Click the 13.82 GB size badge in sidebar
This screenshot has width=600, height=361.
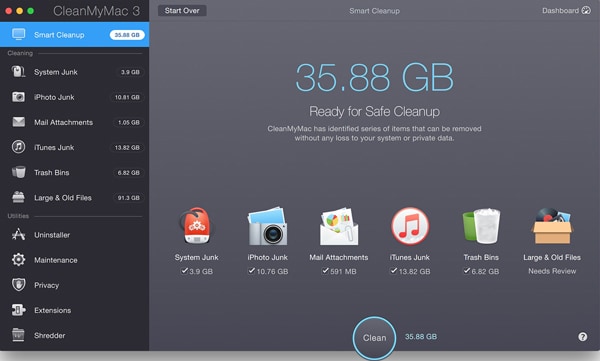(x=127, y=147)
